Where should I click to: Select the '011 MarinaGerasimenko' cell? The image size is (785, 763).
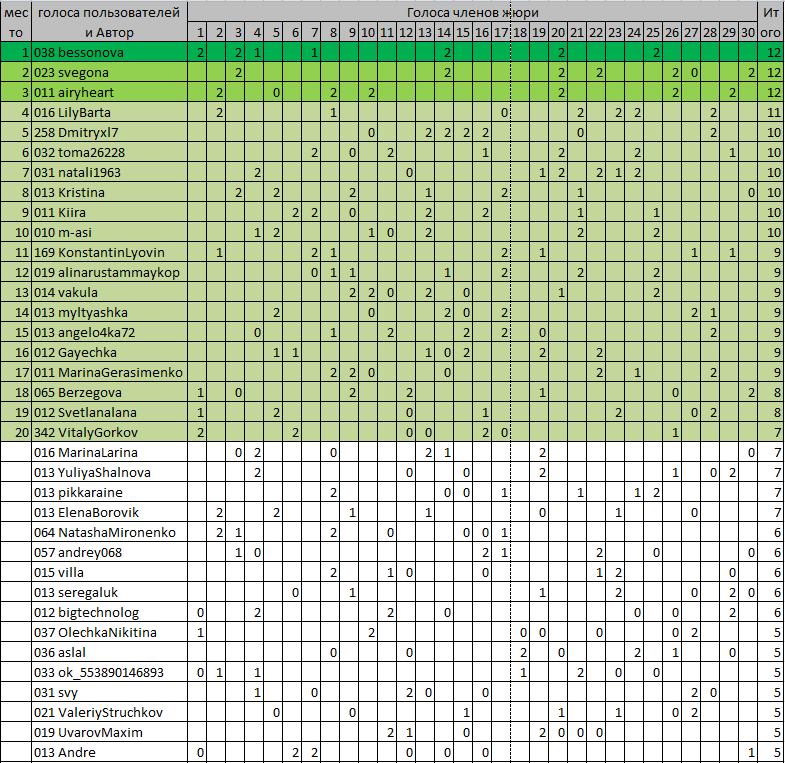click(109, 373)
